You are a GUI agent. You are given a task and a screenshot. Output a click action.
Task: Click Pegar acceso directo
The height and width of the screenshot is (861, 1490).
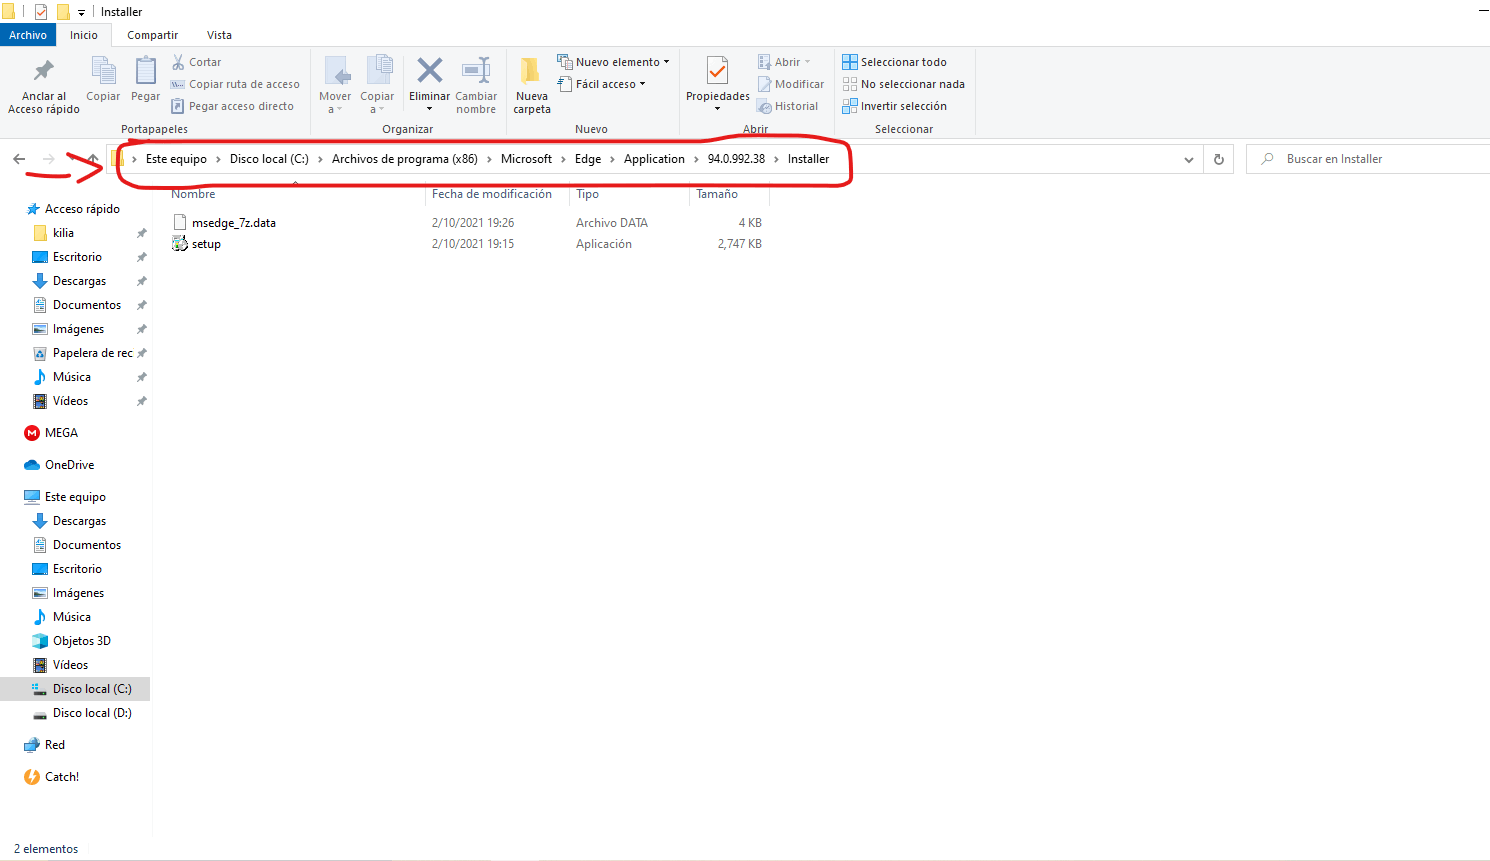[x=233, y=106]
